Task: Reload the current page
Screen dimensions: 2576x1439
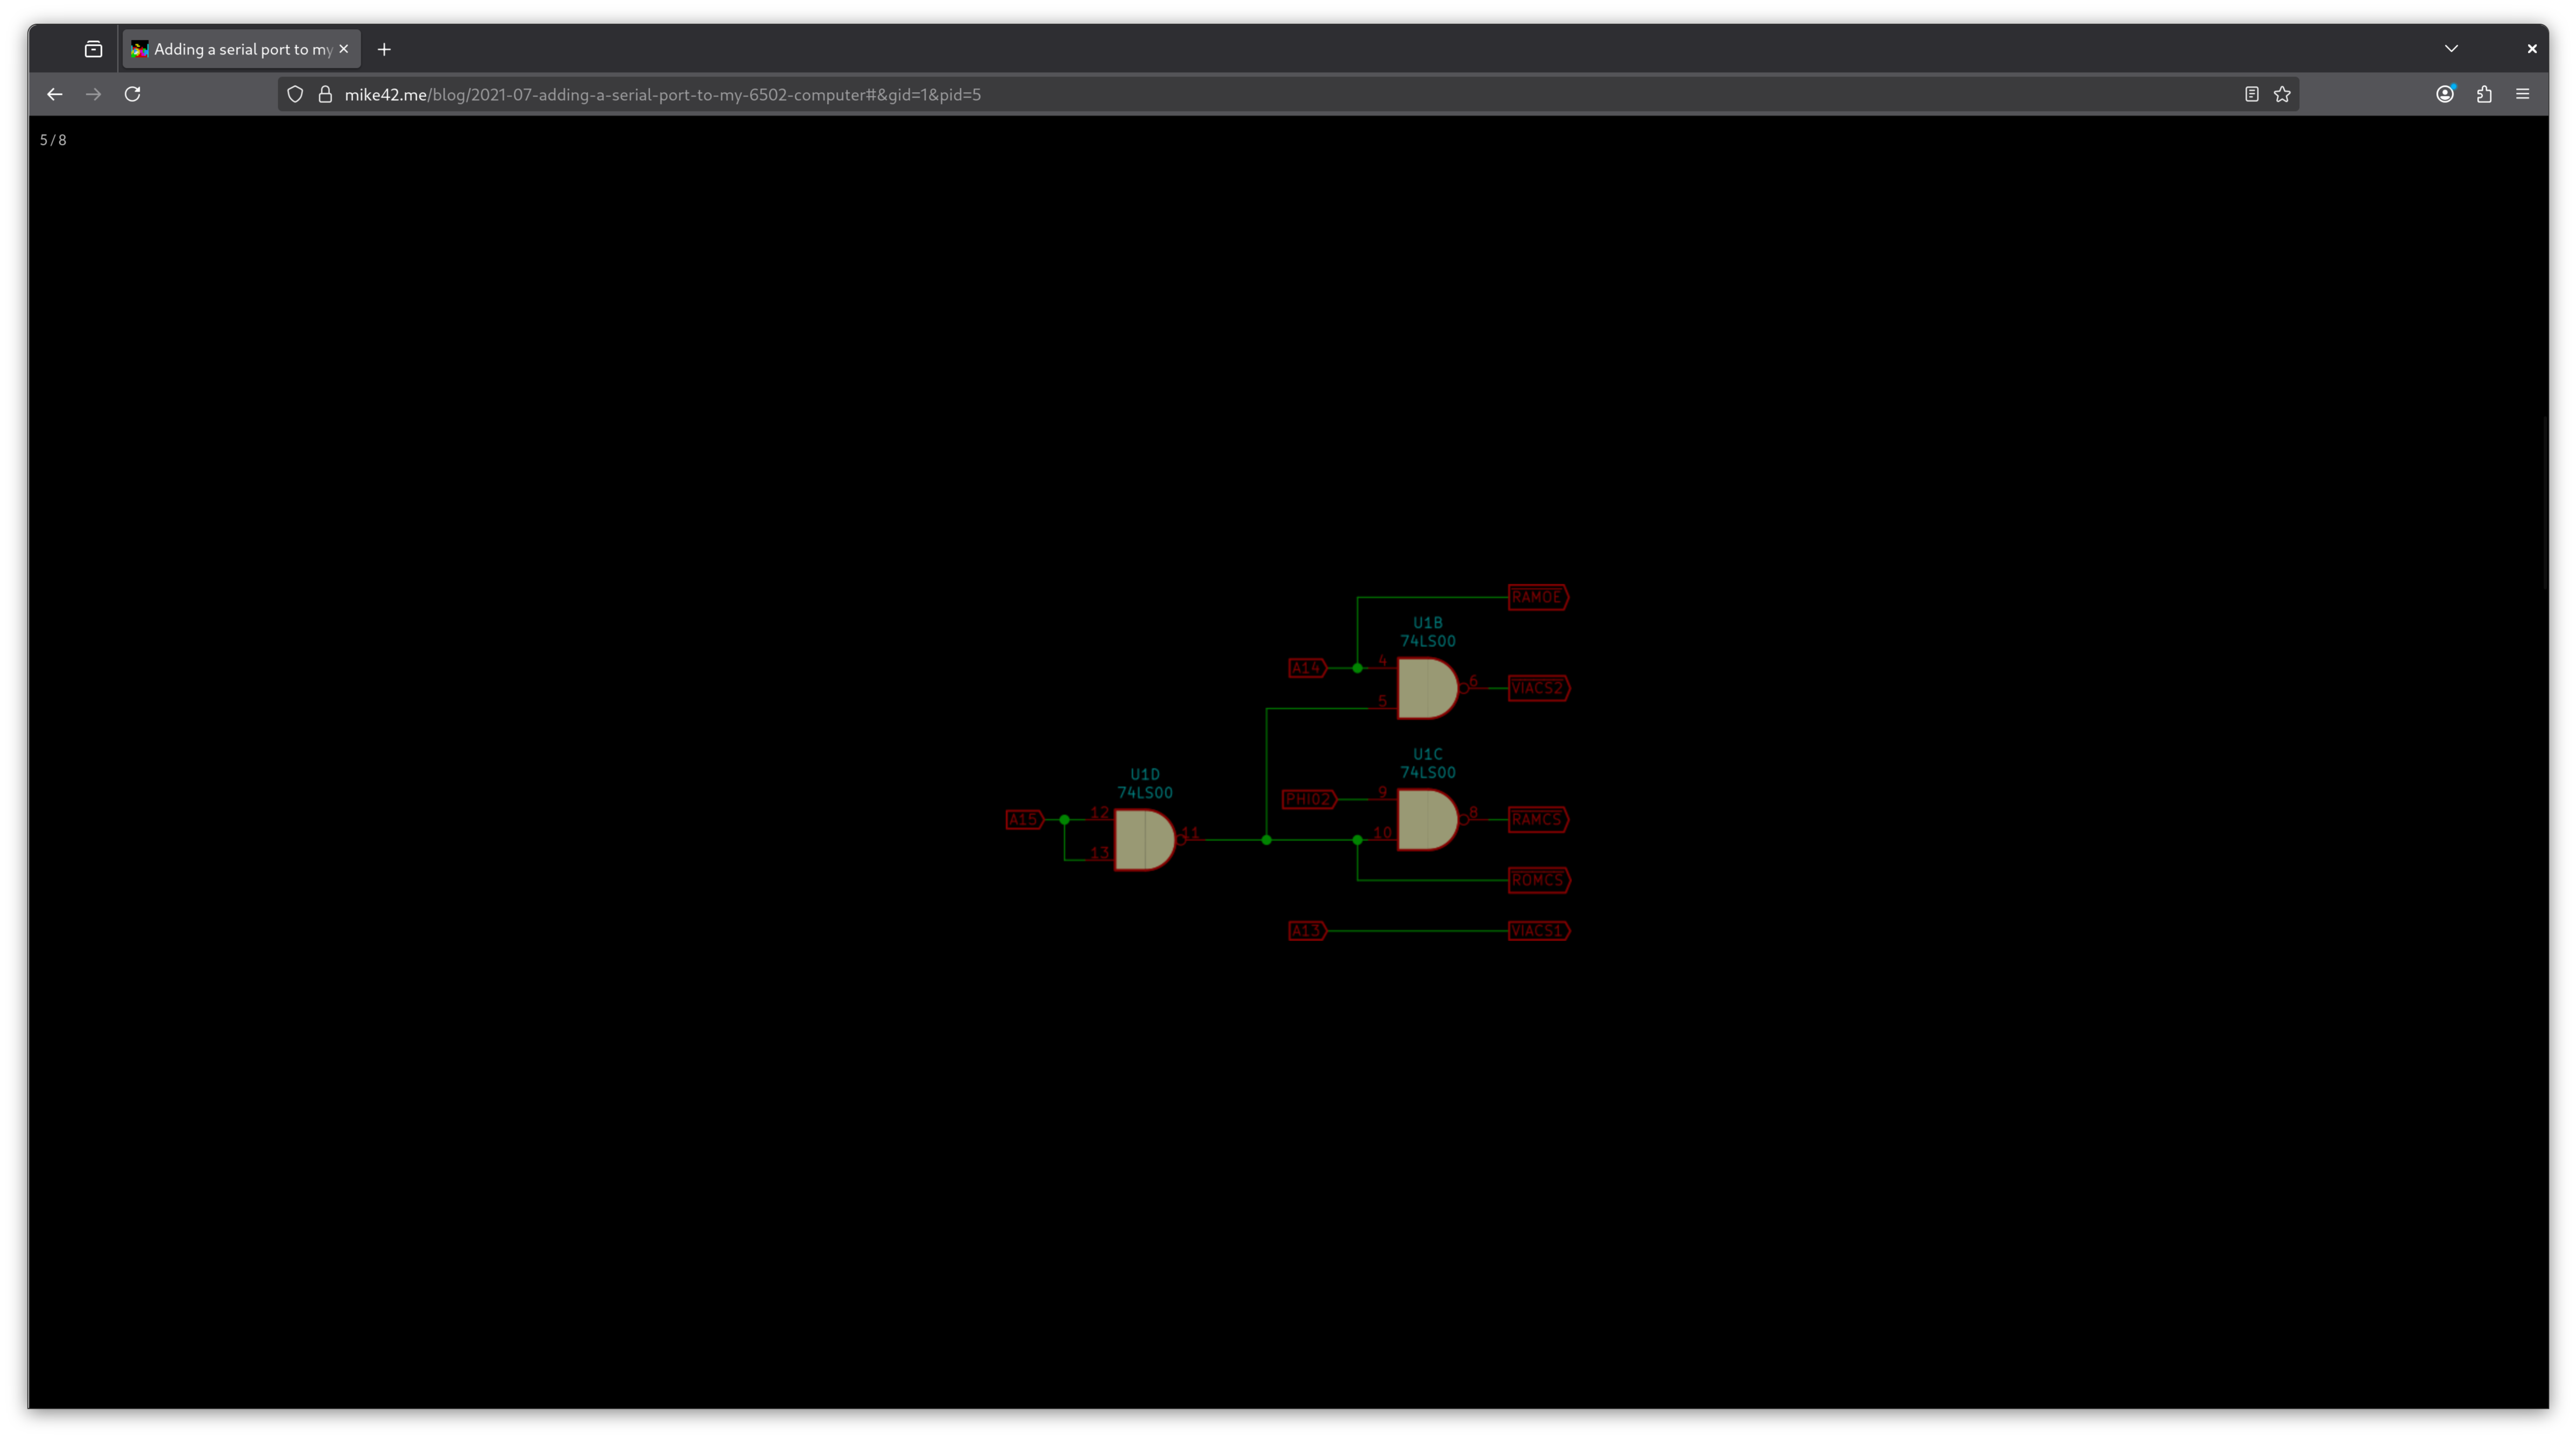Action: tap(132, 94)
